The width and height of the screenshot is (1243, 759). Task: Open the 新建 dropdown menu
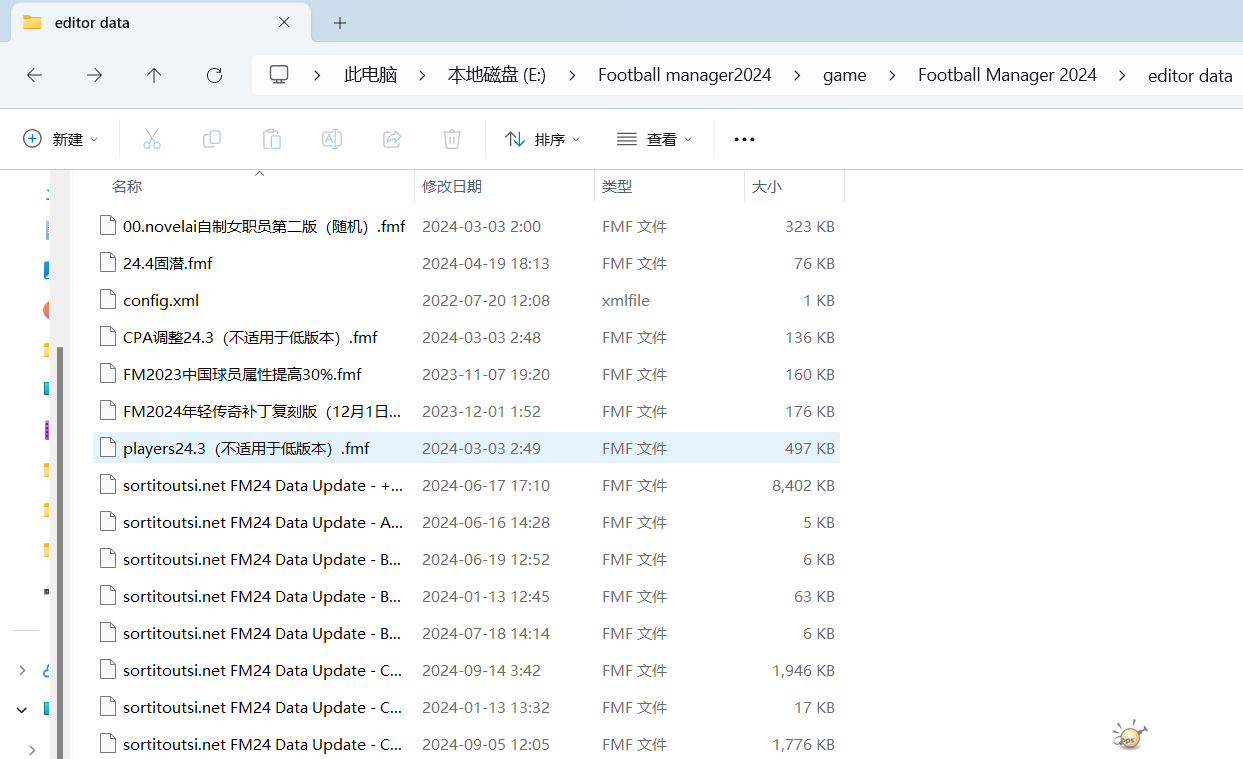61,139
